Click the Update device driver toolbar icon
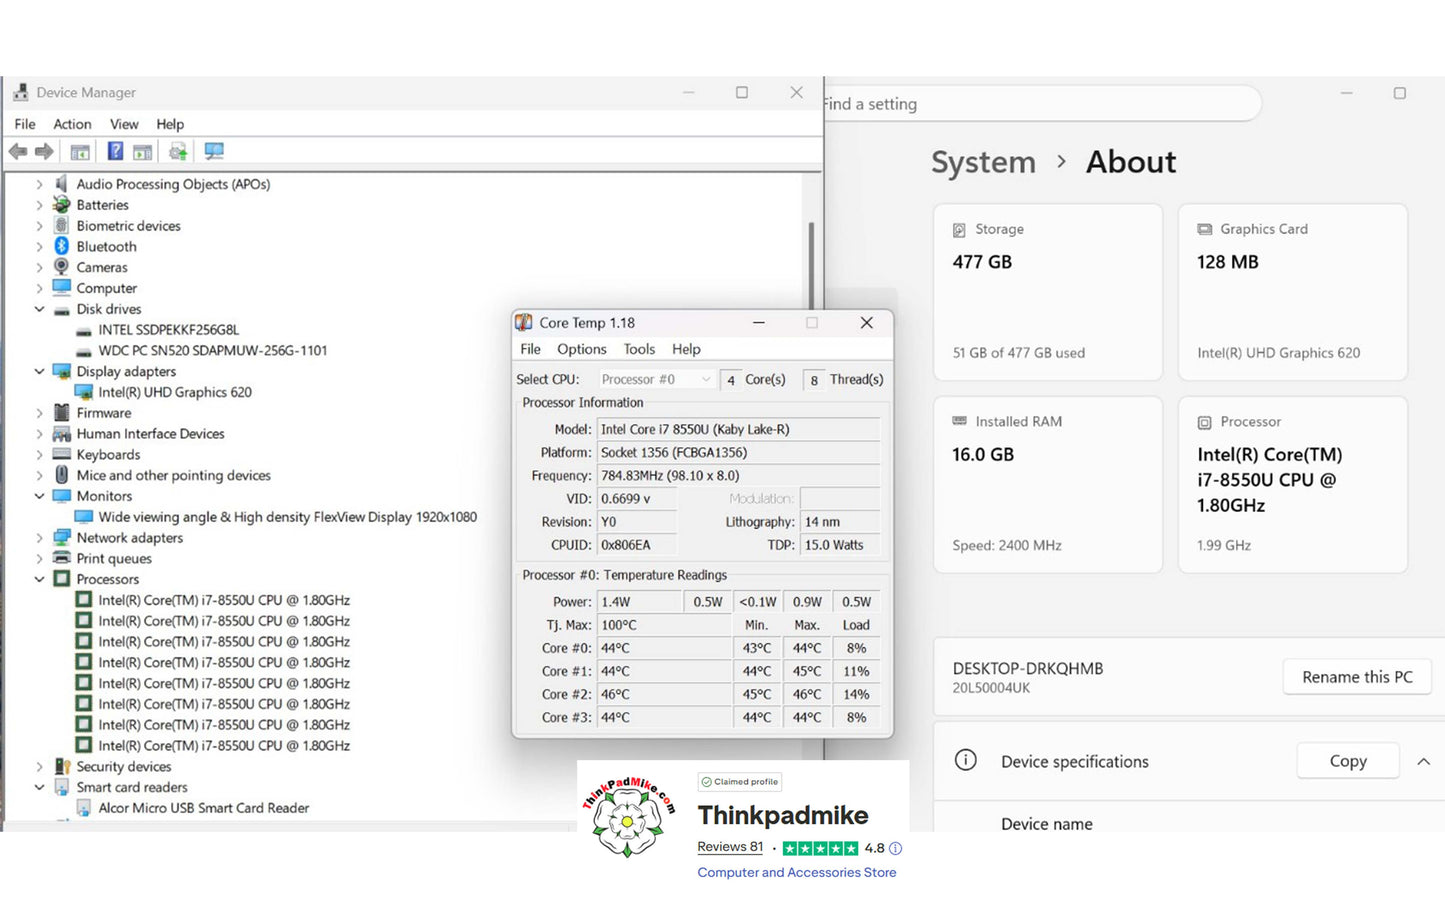Viewport: 1445px width, 908px height. 178,151
